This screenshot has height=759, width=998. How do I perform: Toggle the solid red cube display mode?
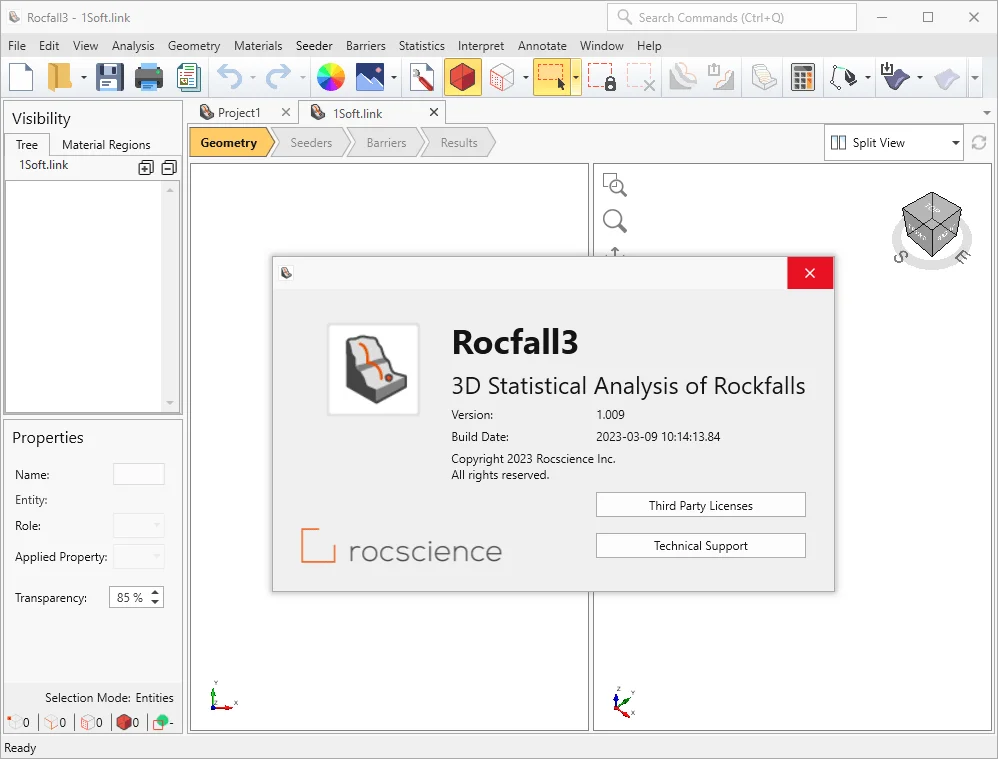coord(463,78)
